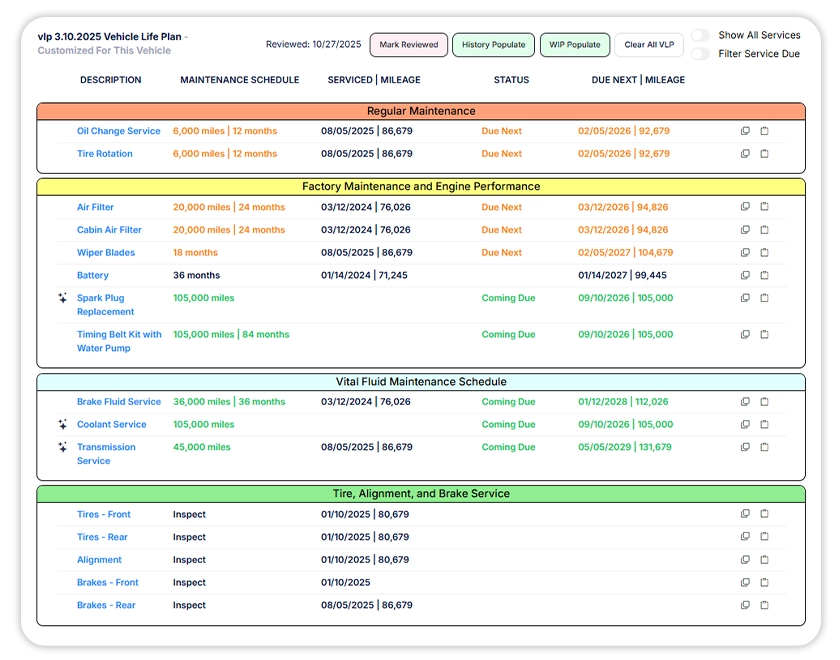This screenshot has height=660, width=840.
Task: Turn on the Filter Service Due toggle
Action: tap(700, 54)
